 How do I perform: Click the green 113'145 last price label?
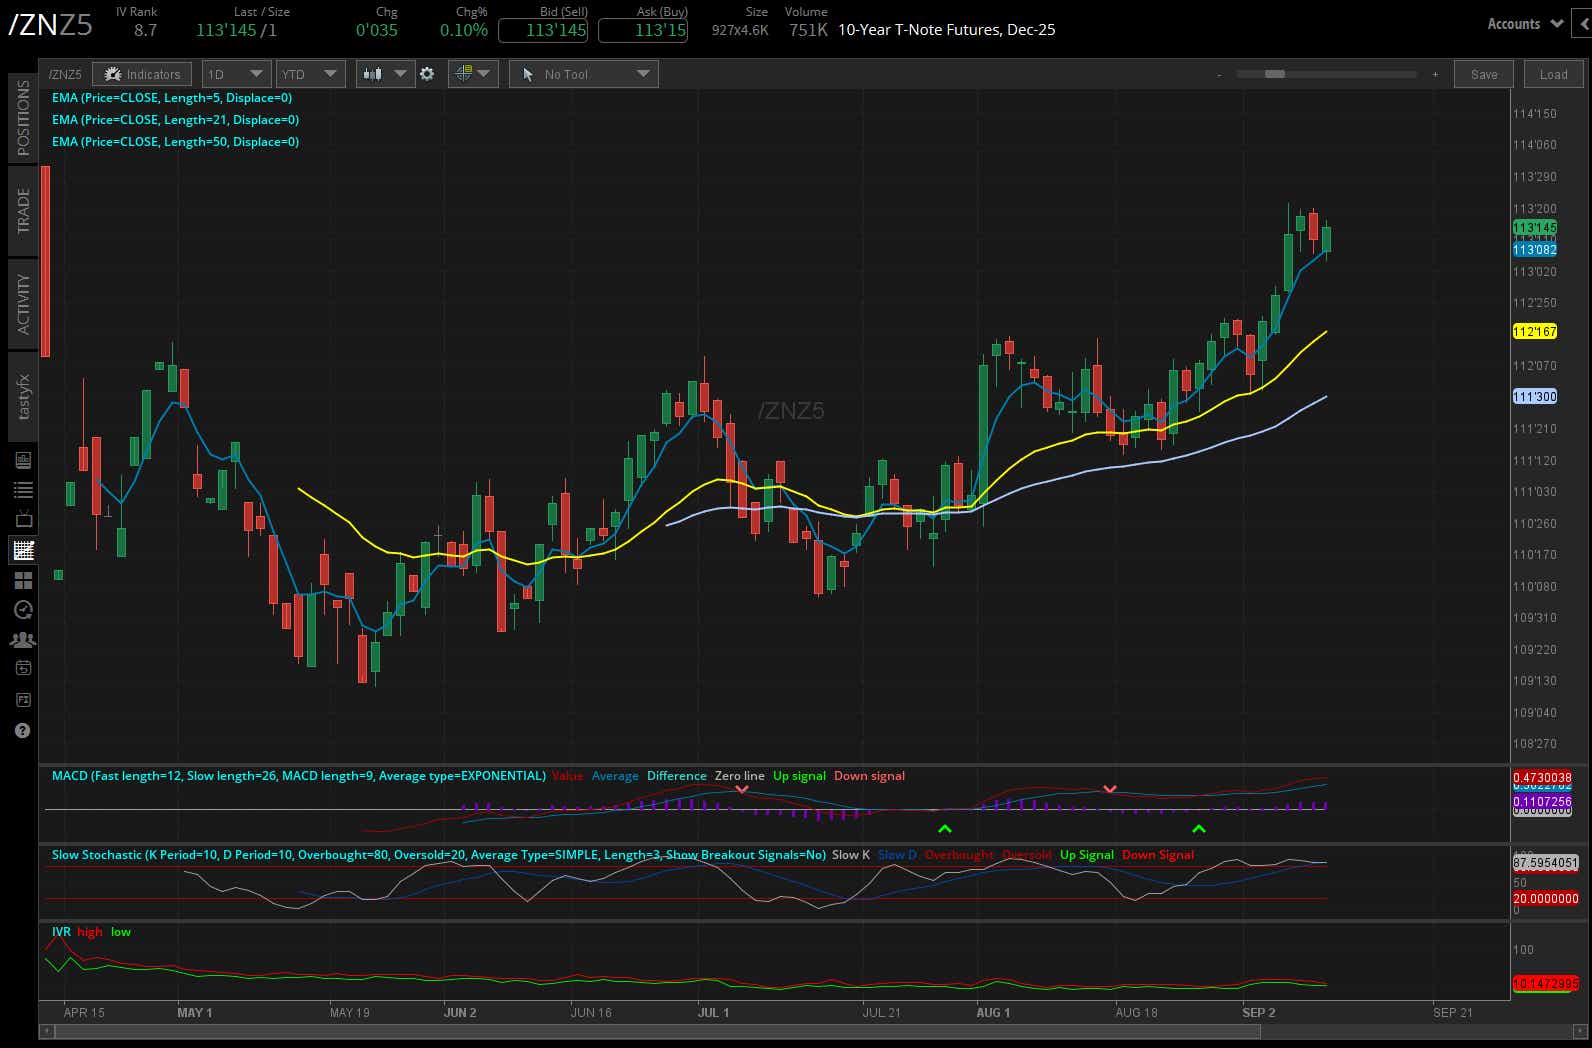pyautogui.click(x=1534, y=228)
